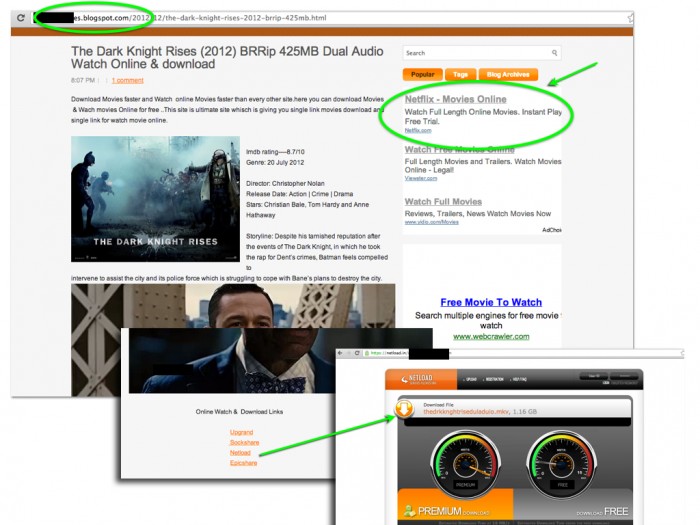Screen dimensions: 700x525
Task: Click the orange download arrow icon
Action: tap(404, 409)
